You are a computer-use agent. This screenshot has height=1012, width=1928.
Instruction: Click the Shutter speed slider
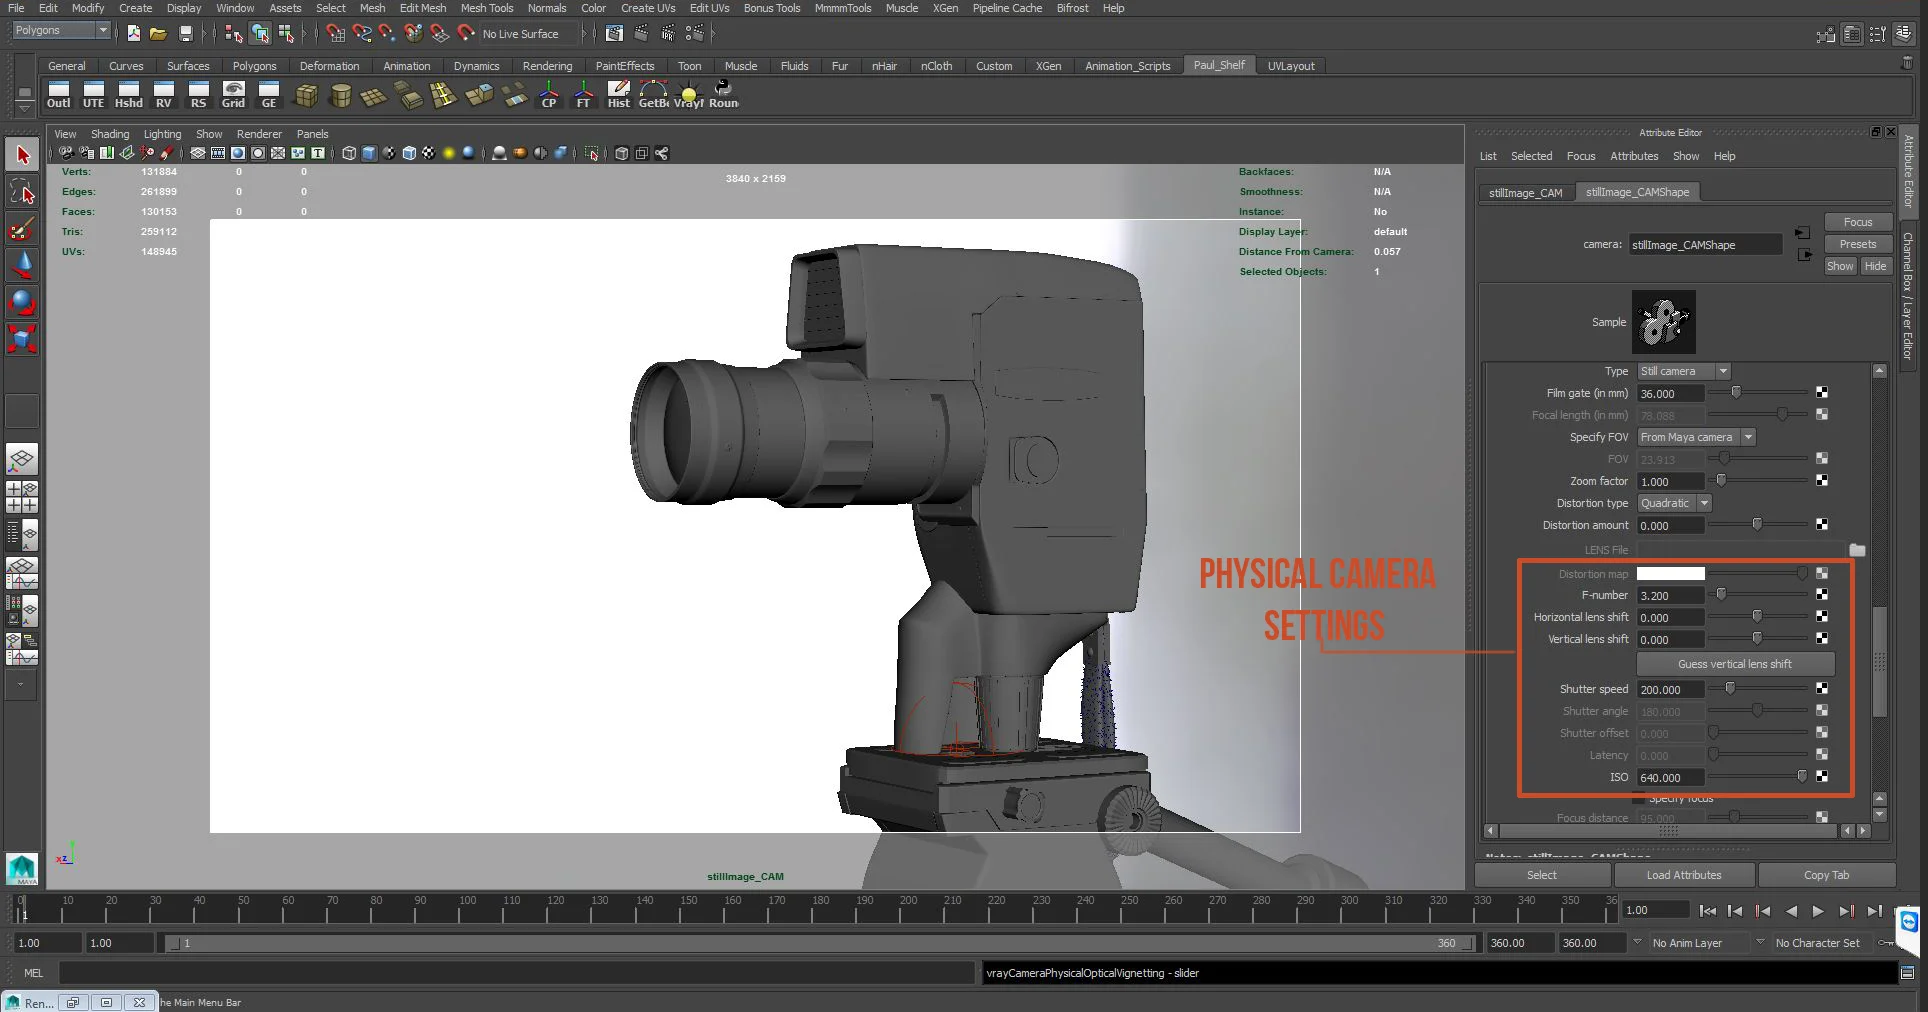(1759, 689)
